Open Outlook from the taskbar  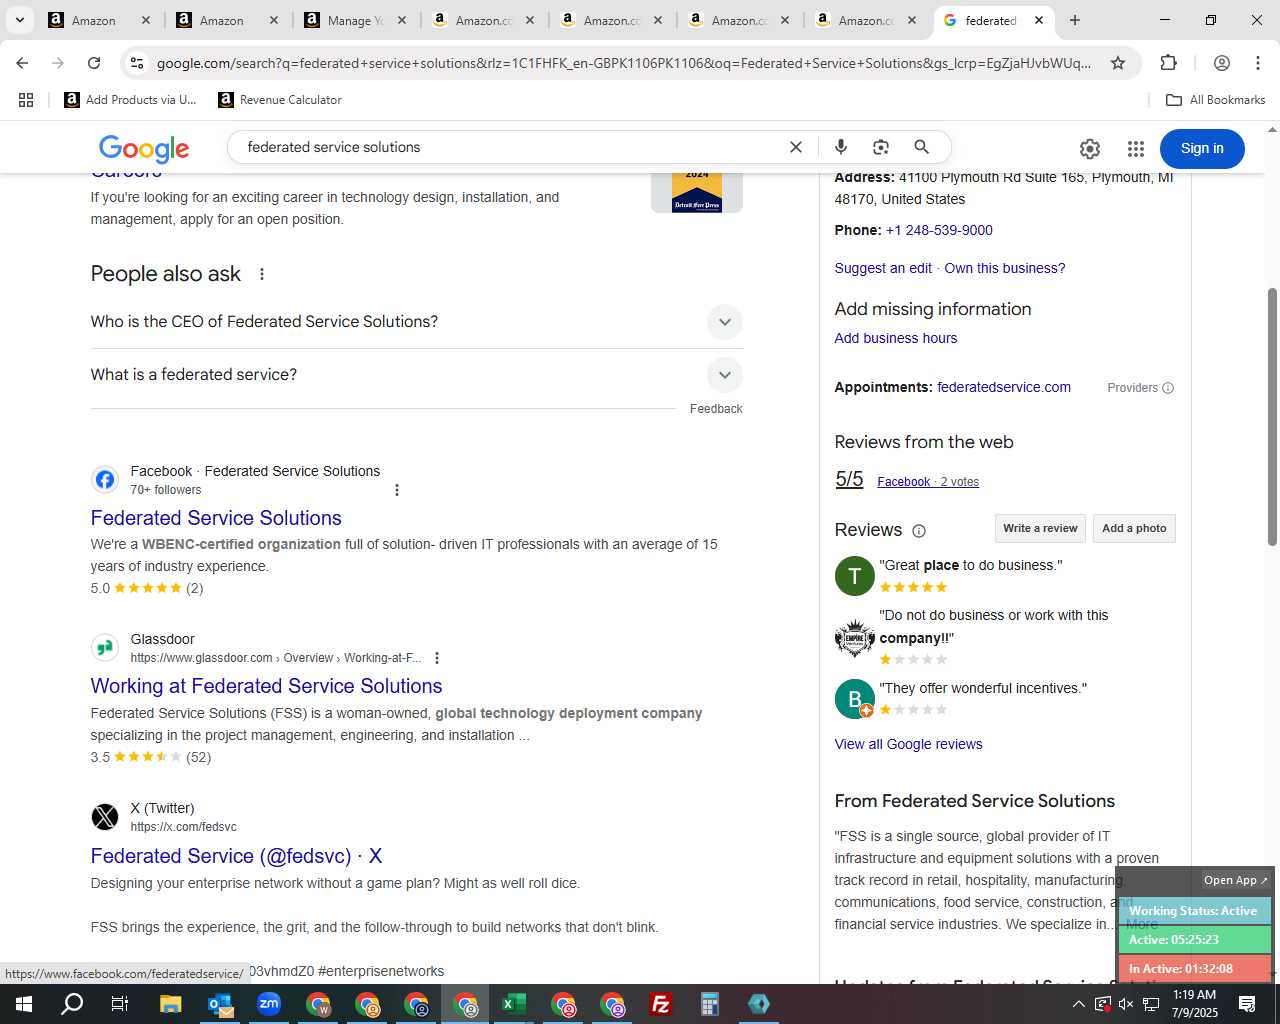tap(220, 1004)
